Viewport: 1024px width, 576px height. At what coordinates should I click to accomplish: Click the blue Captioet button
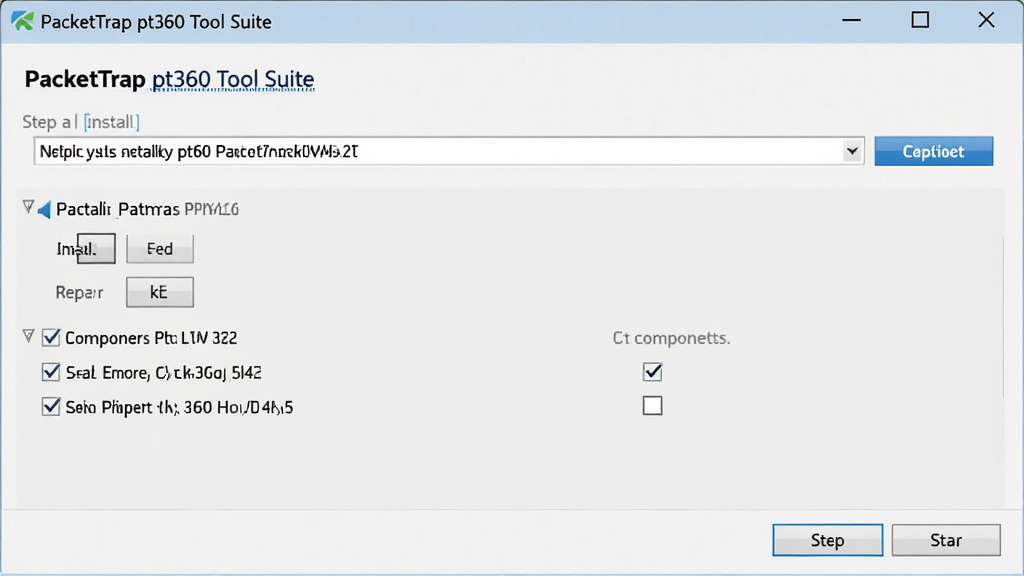[933, 152]
